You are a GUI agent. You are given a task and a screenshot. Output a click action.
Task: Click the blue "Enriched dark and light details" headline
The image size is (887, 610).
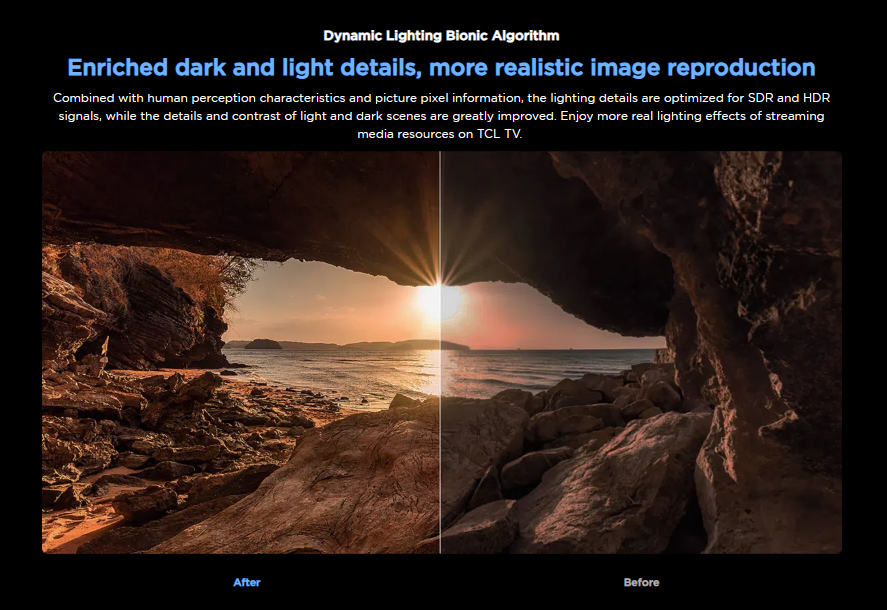[x=441, y=67]
